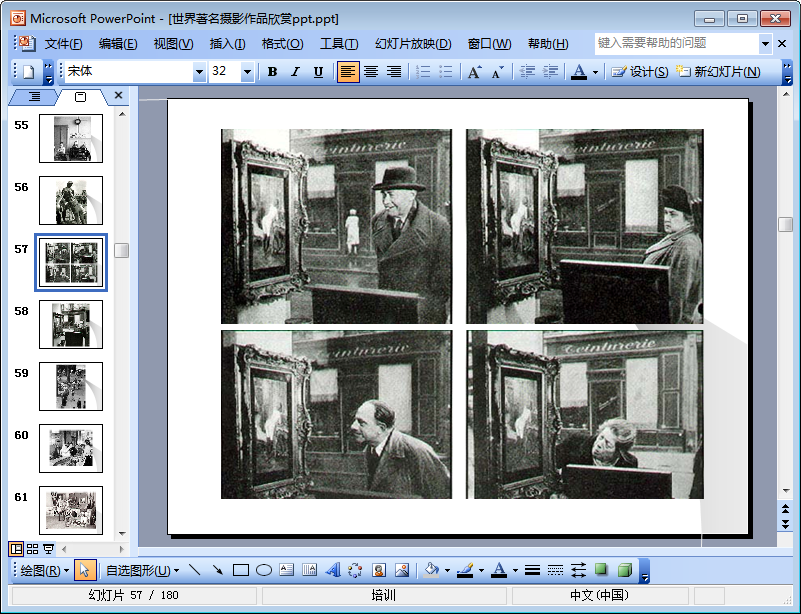Open the 插入(I) menu

(x=227, y=44)
